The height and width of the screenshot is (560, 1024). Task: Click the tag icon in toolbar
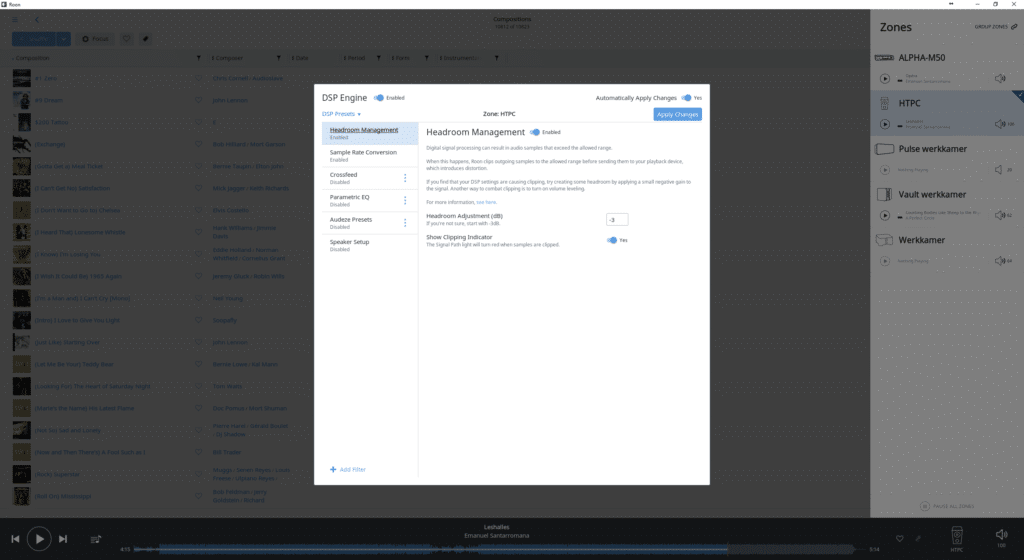coord(146,39)
